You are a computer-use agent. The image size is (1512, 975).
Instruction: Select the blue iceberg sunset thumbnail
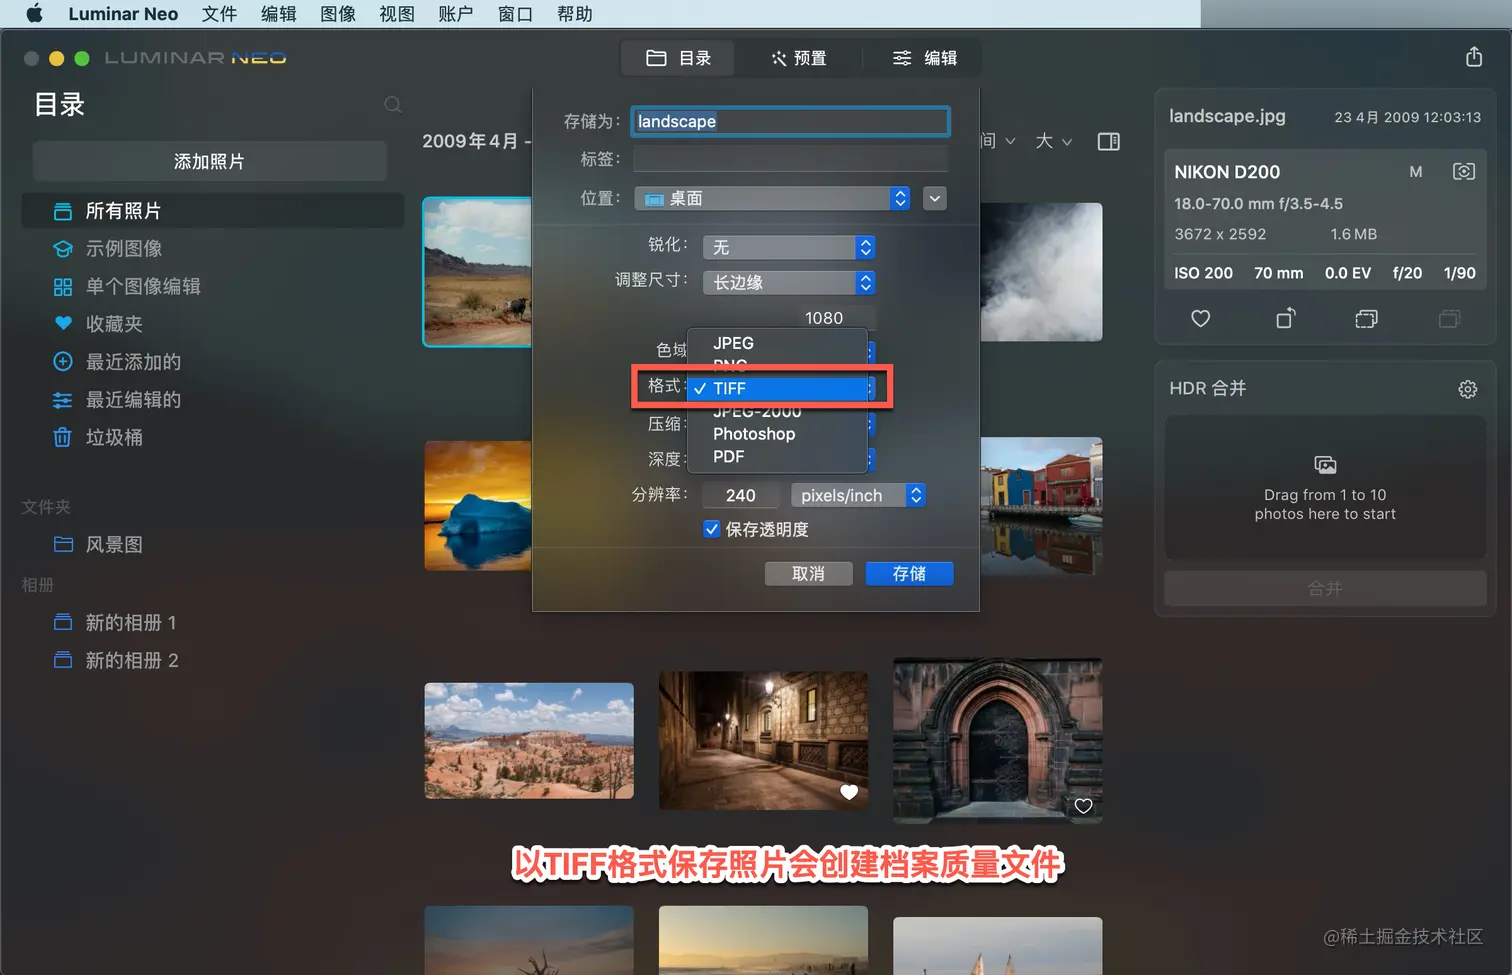tap(478, 506)
